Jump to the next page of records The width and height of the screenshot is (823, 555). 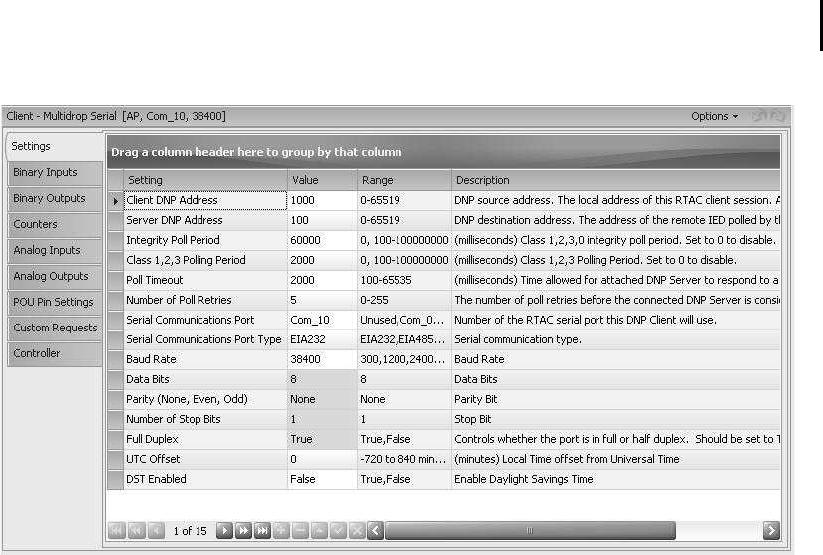tap(243, 530)
